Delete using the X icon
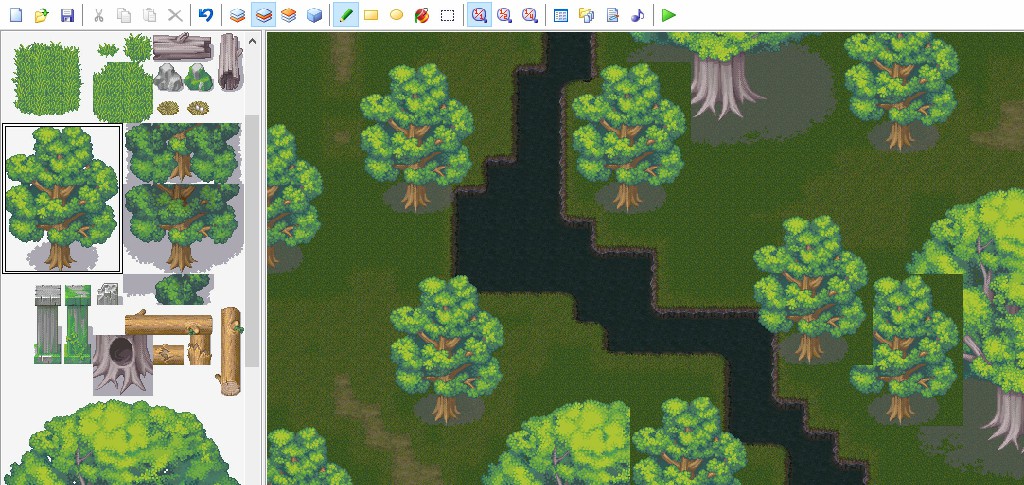The width and height of the screenshot is (1024, 485). point(175,15)
